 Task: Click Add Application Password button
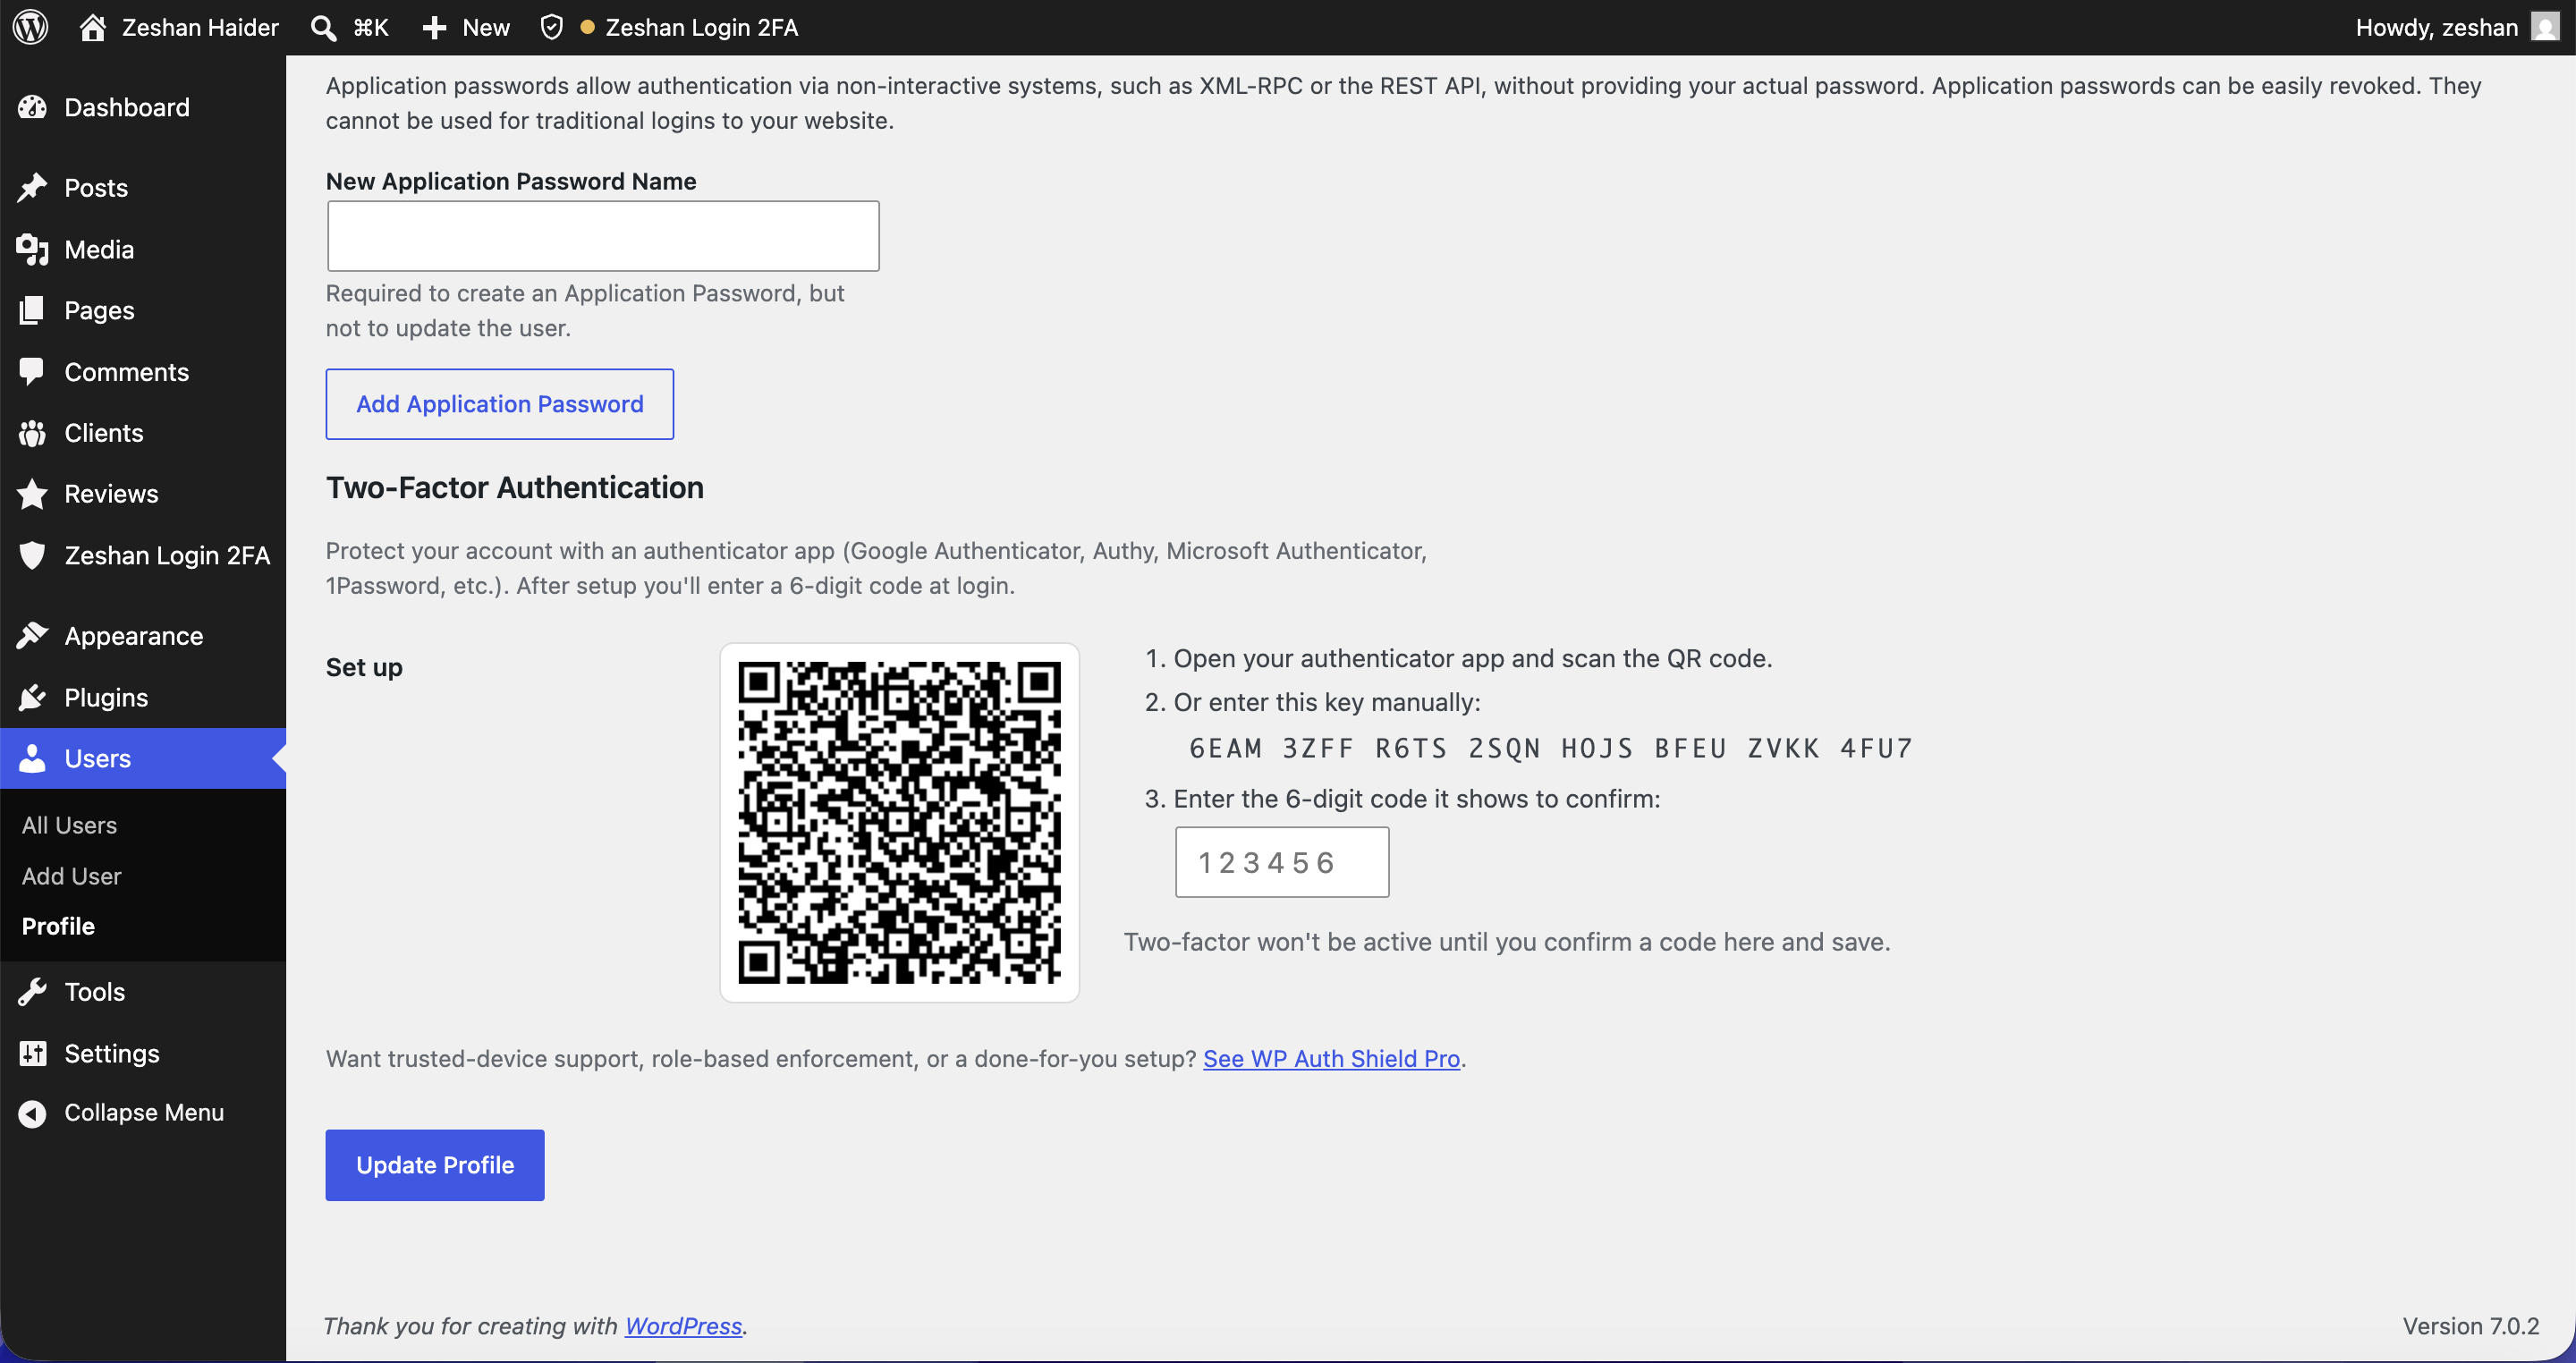499,404
